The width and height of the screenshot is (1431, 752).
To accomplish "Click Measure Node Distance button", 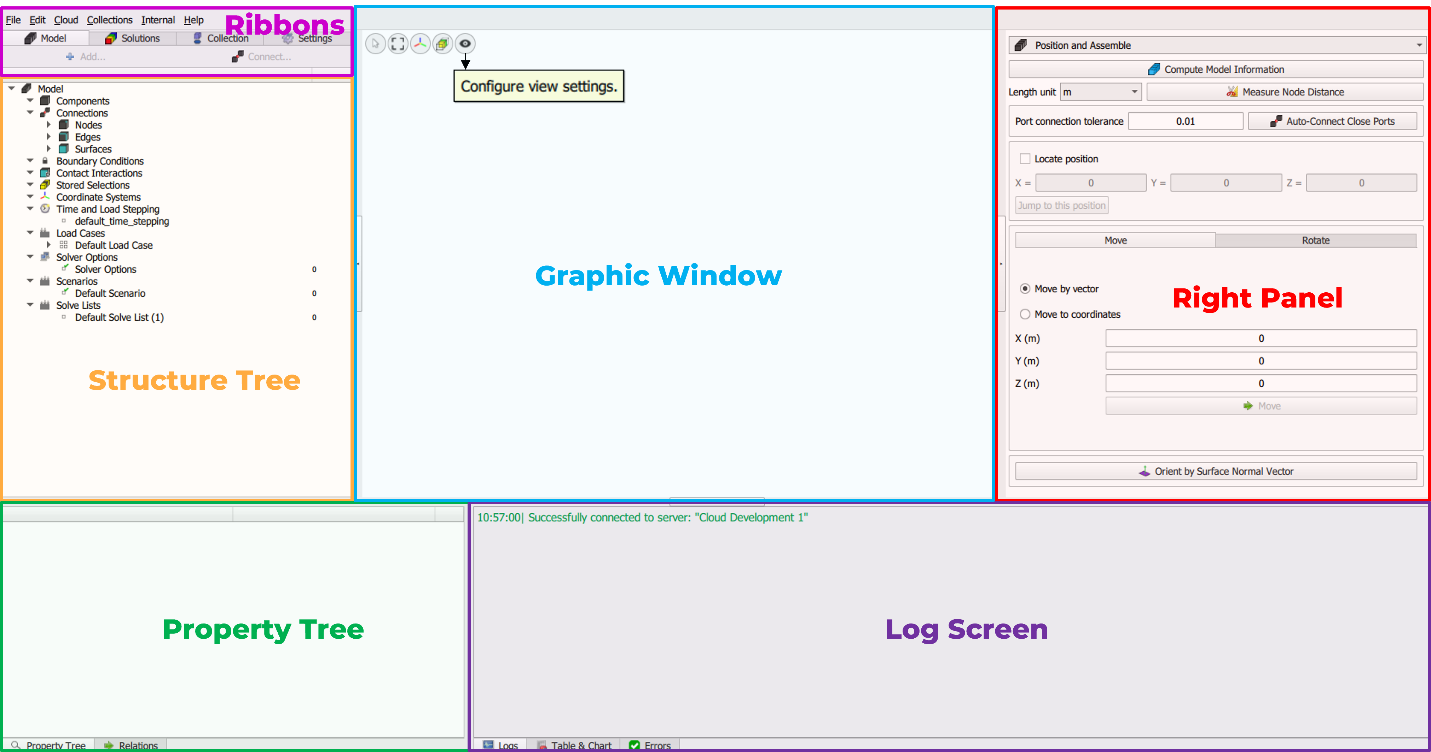I will [x=1285, y=92].
